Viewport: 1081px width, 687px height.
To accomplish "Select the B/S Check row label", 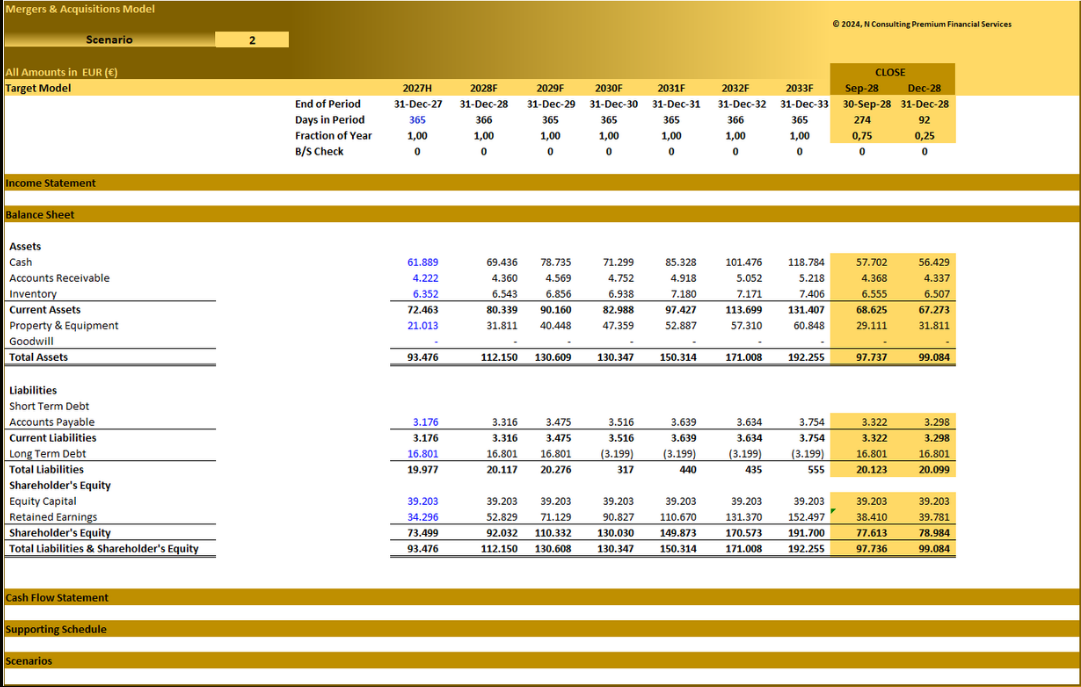I will tap(319, 152).
